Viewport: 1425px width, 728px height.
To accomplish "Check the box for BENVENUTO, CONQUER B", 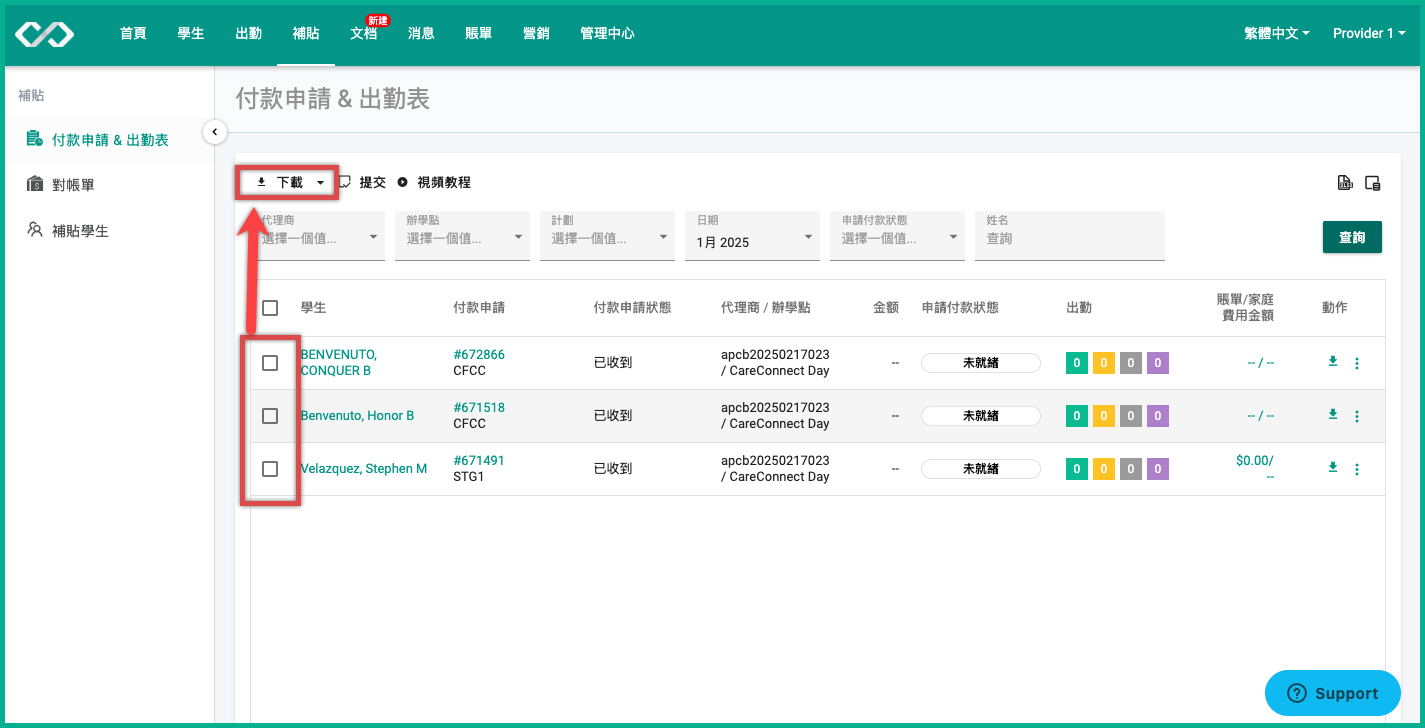I will click(270, 363).
